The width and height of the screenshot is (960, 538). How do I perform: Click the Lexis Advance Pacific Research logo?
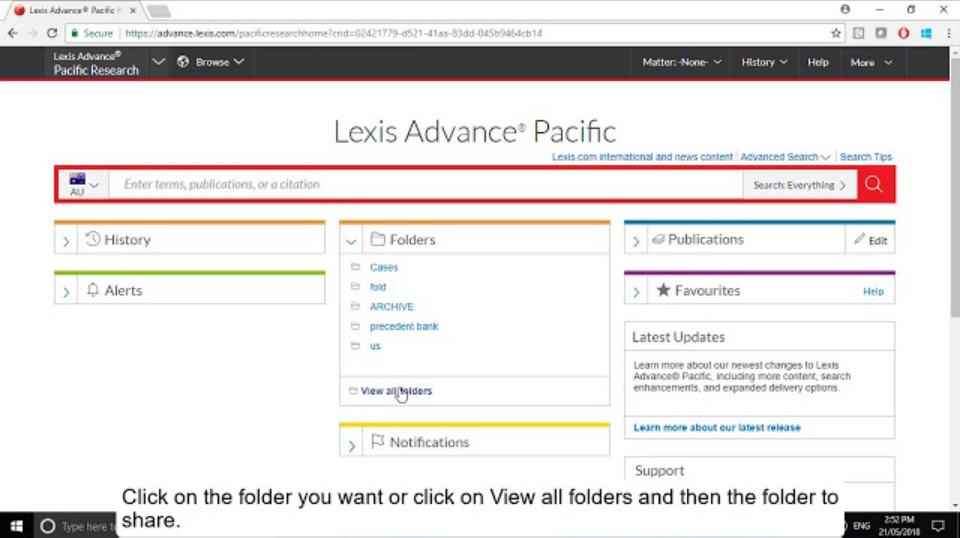(x=96, y=63)
